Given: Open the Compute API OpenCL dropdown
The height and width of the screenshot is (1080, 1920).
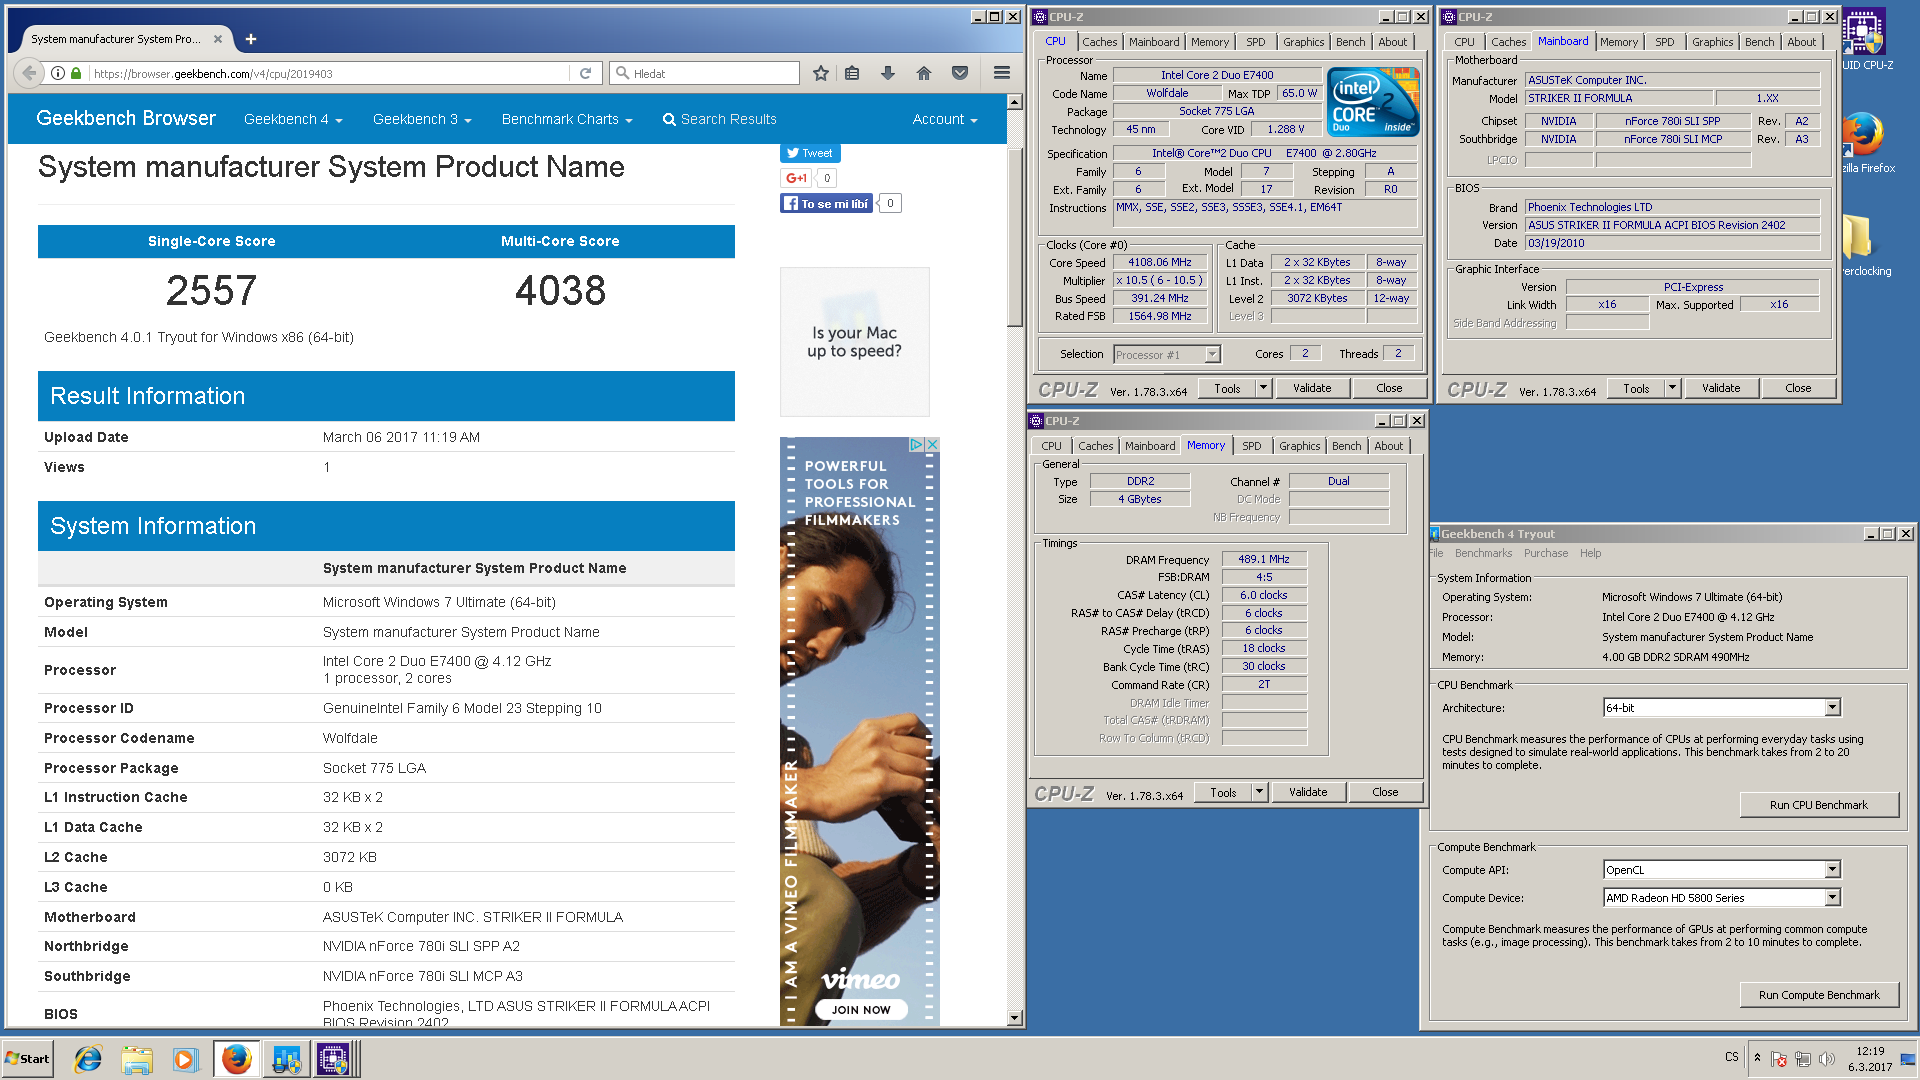Looking at the screenshot, I should tap(1721, 870).
